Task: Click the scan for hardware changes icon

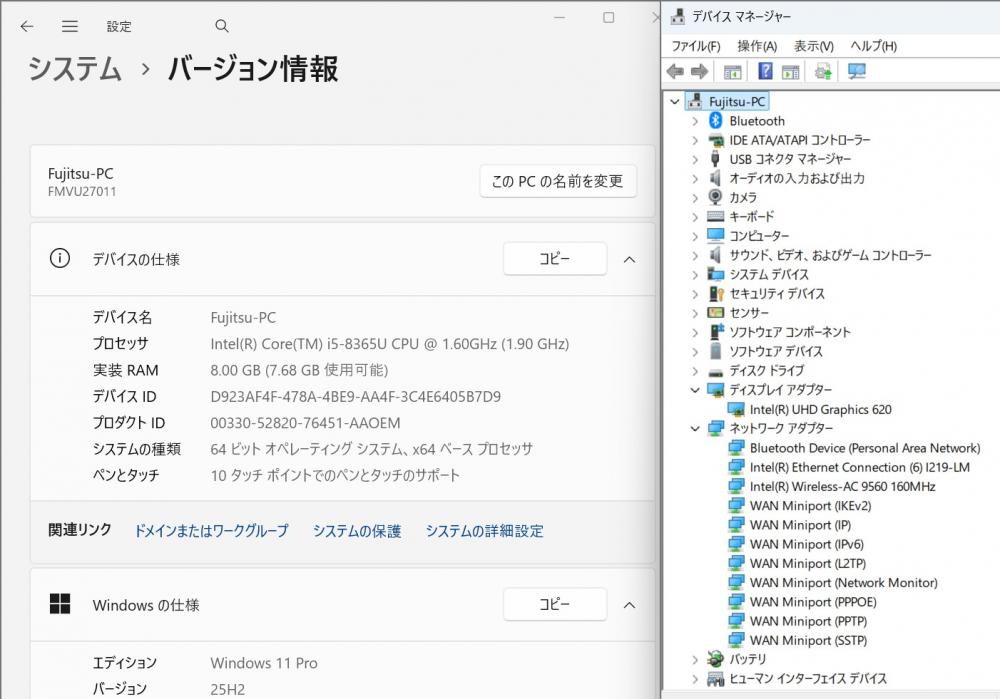Action: tap(857, 71)
